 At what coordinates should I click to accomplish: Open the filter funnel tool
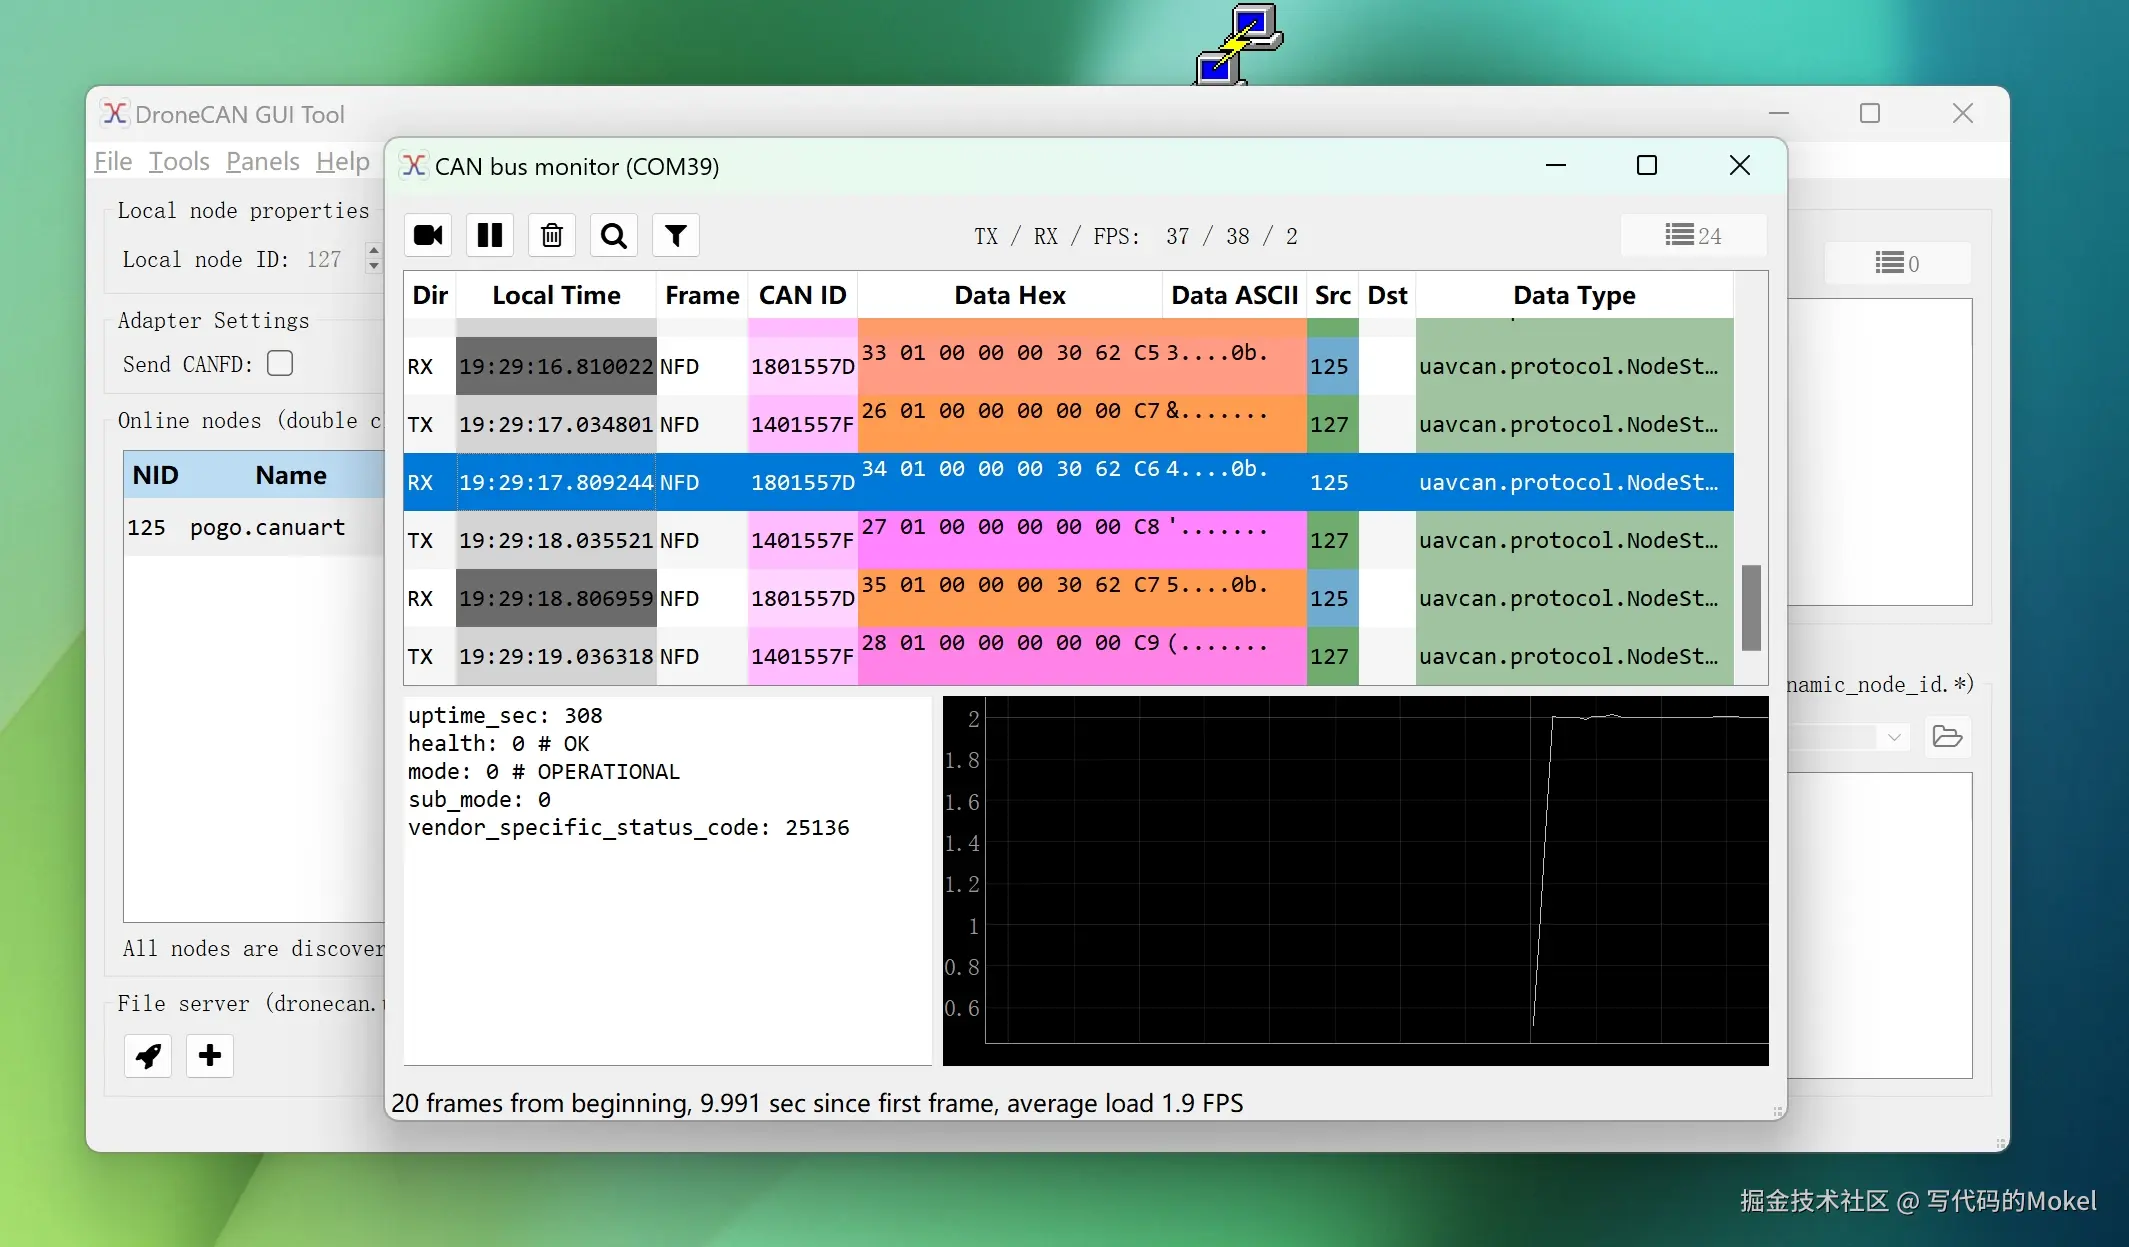pyautogui.click(x=676, y=236)
